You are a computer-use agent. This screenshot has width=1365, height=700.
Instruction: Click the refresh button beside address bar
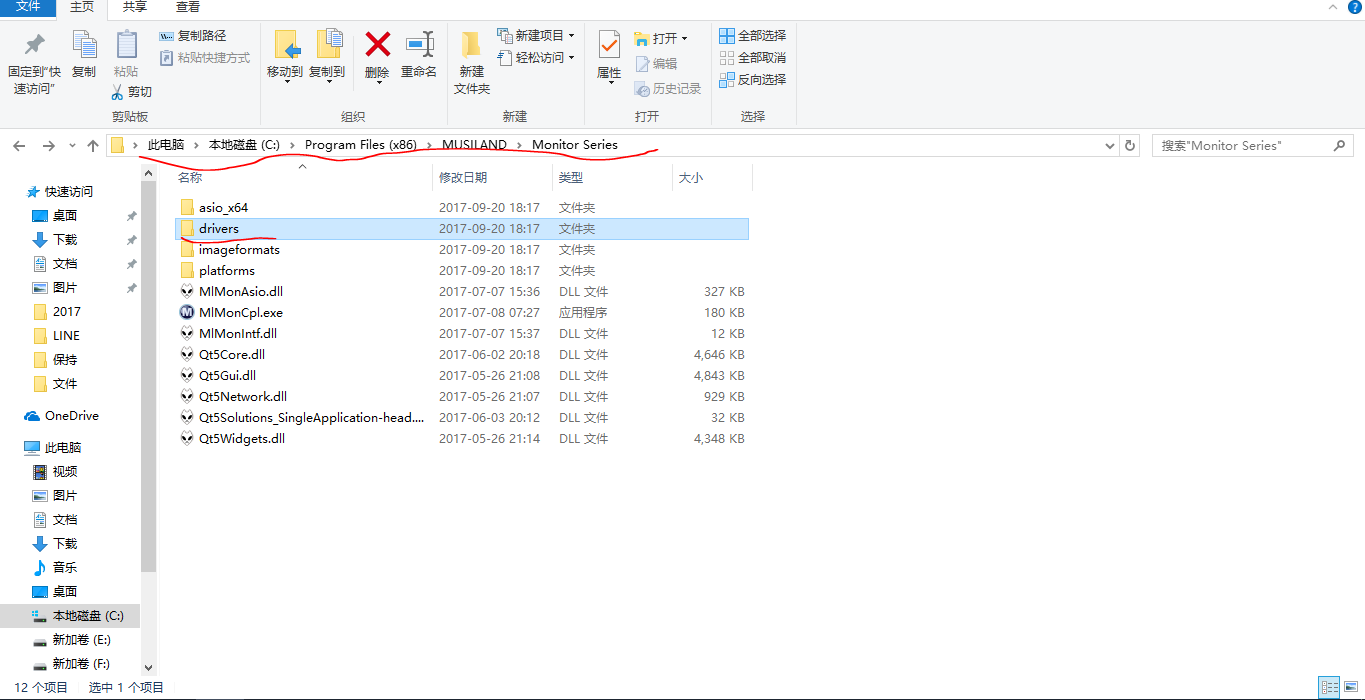point(1130,146)
